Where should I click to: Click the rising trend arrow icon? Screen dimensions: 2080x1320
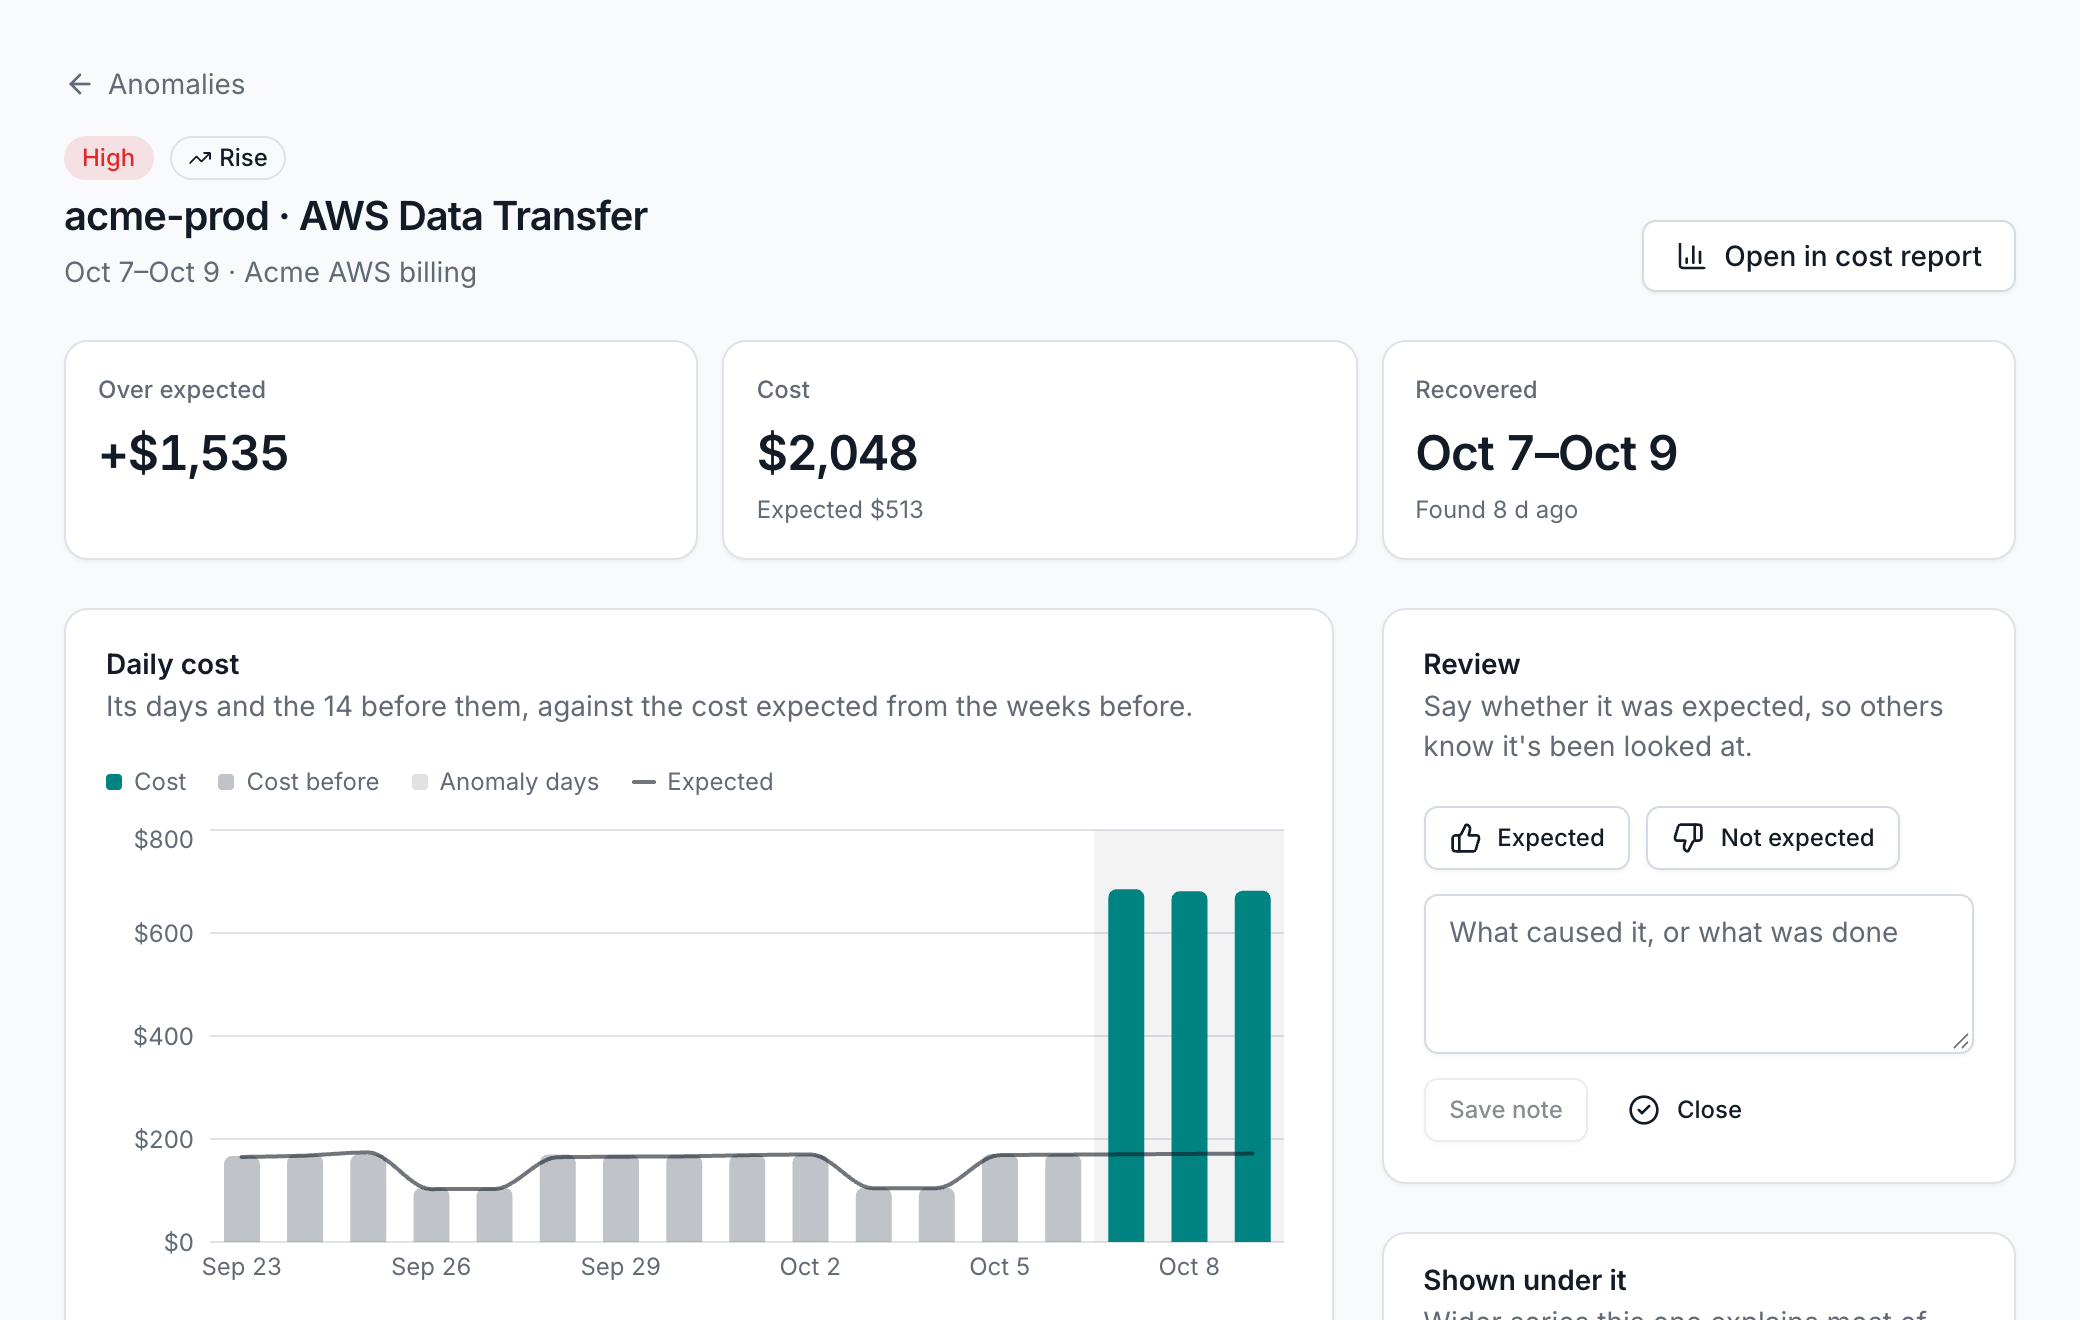[200, 158]
